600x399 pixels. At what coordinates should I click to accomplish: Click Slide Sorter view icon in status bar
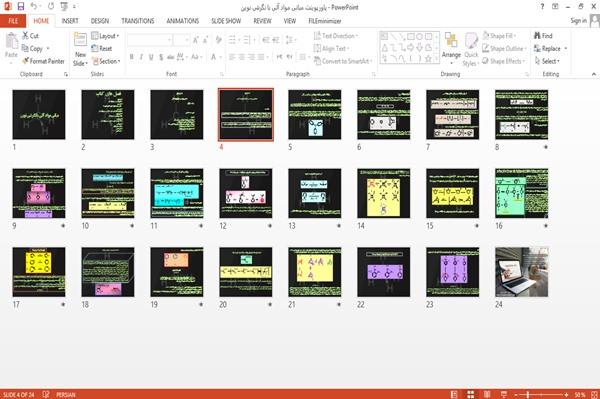click(471, 394)
